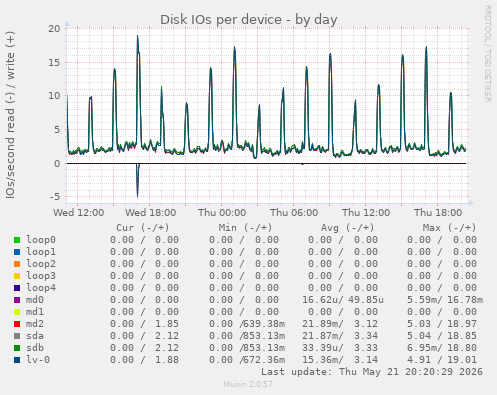Click the loop4 dark blue legend swatch
Image resolution: width=497 pixels, height=395 pixels.
[17, 288]
